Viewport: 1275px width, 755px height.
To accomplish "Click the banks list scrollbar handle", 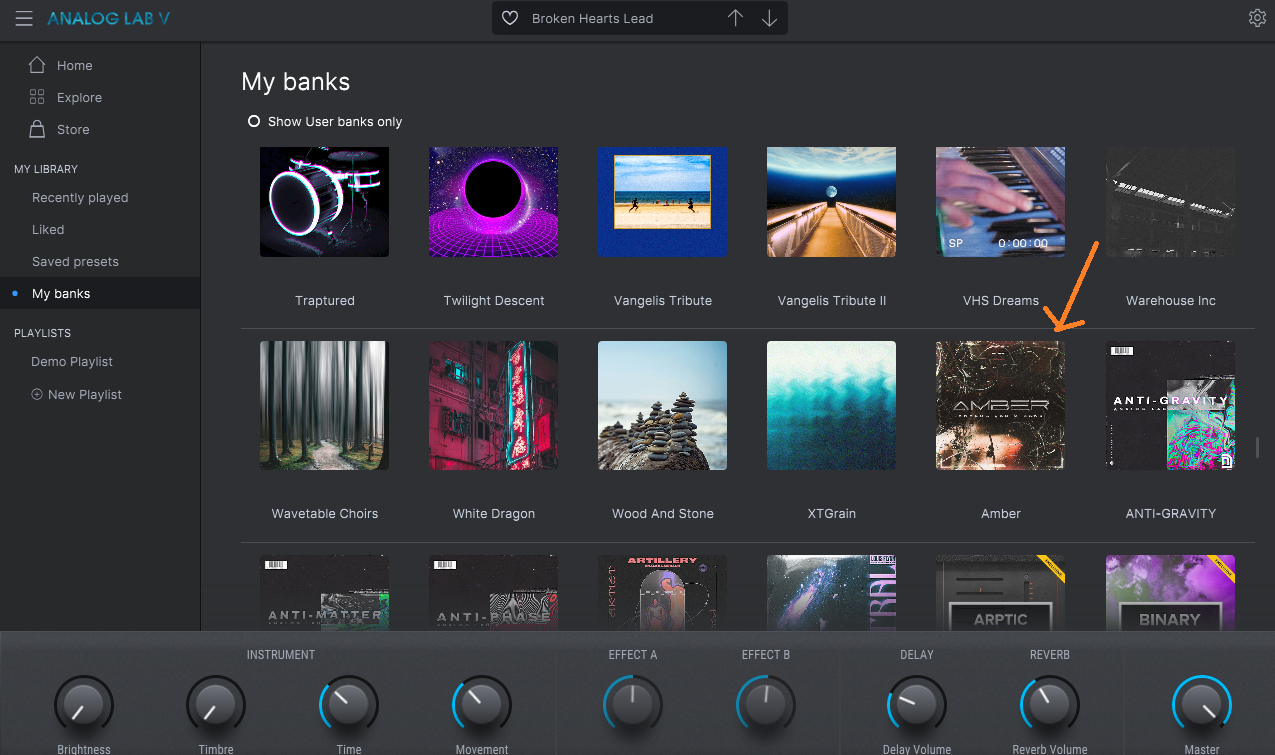I will (1259, 447).
